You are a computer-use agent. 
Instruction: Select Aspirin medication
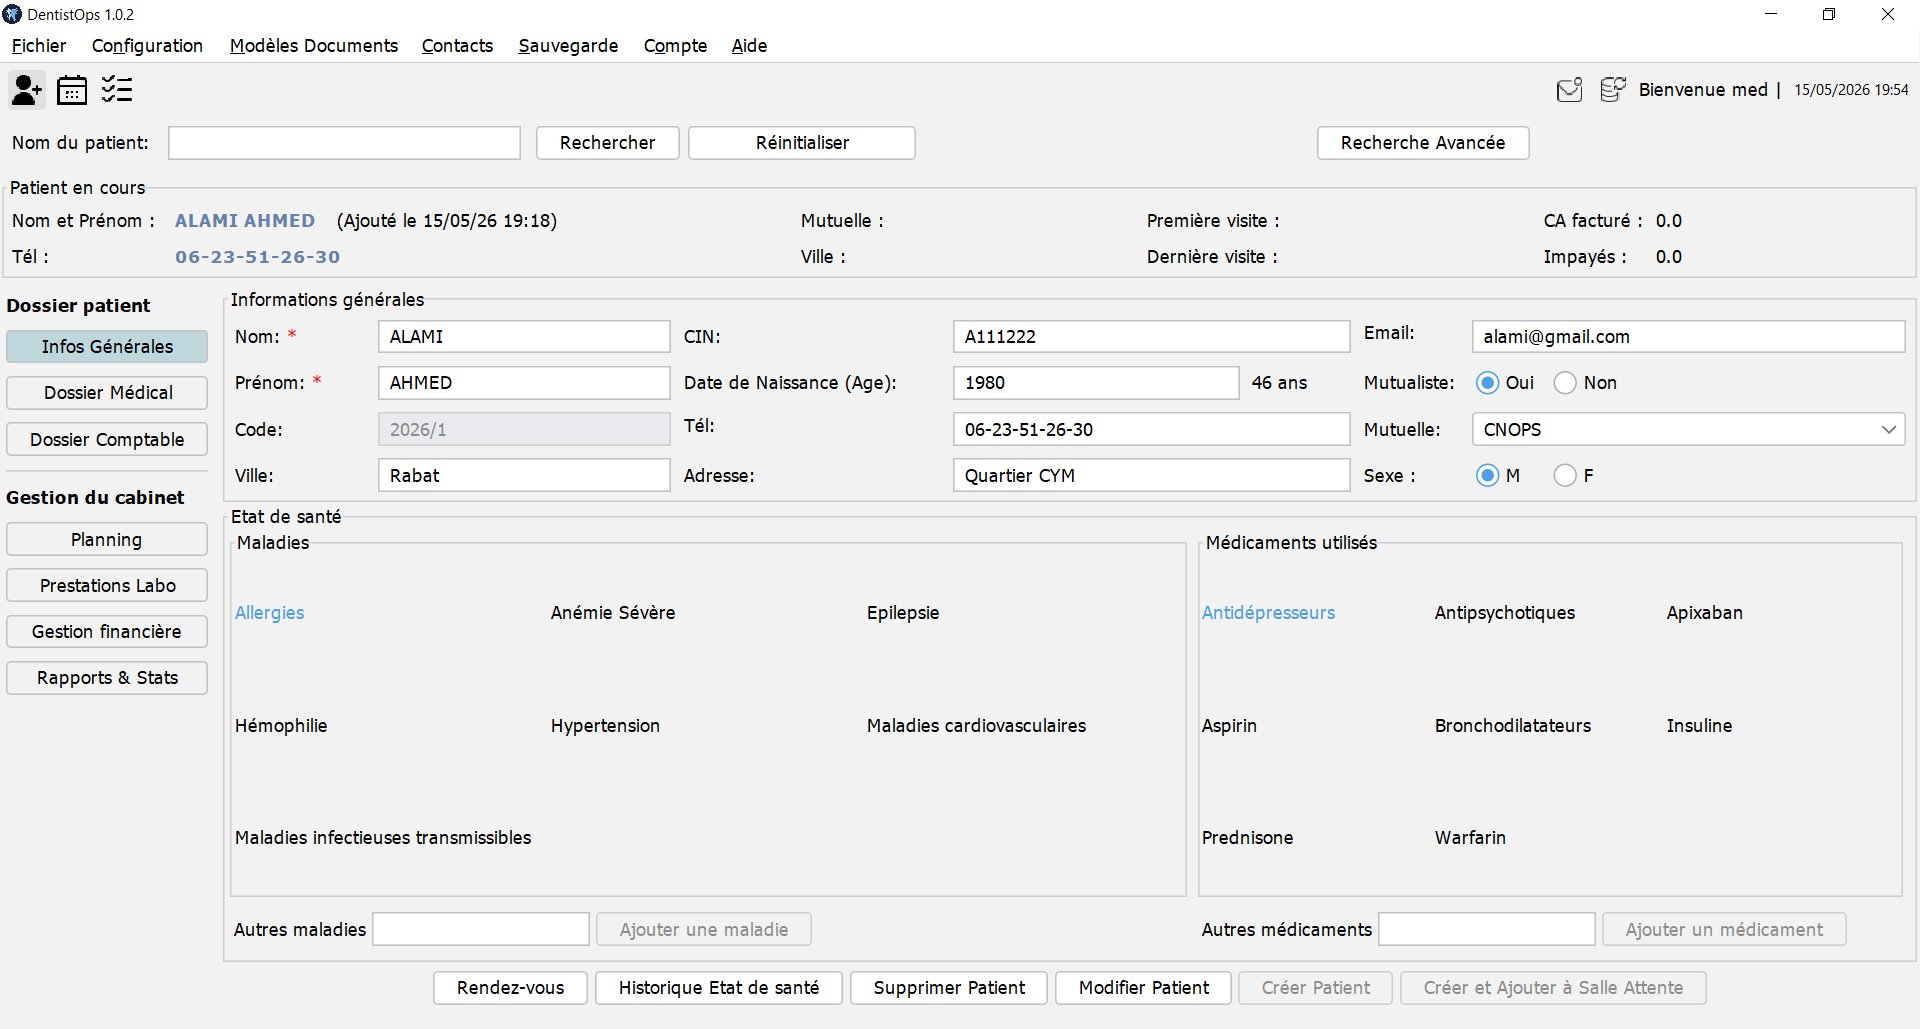point(1229,726)
